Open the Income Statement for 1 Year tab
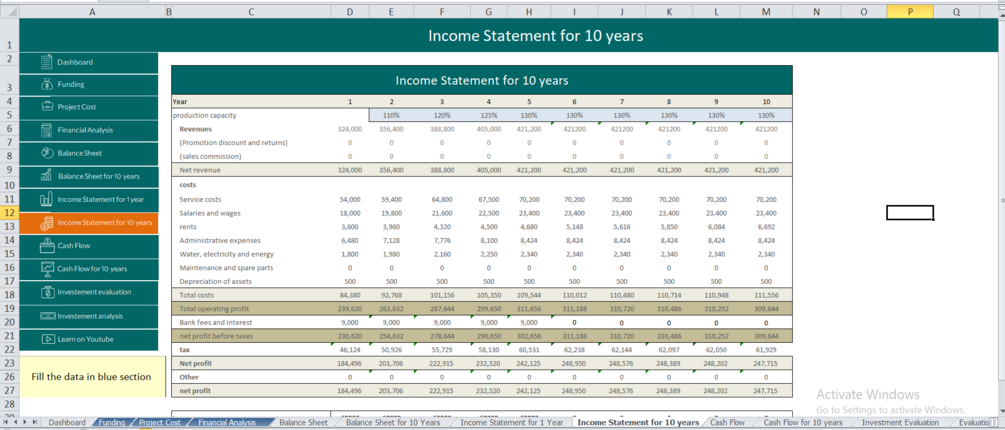 coord(511,423)
